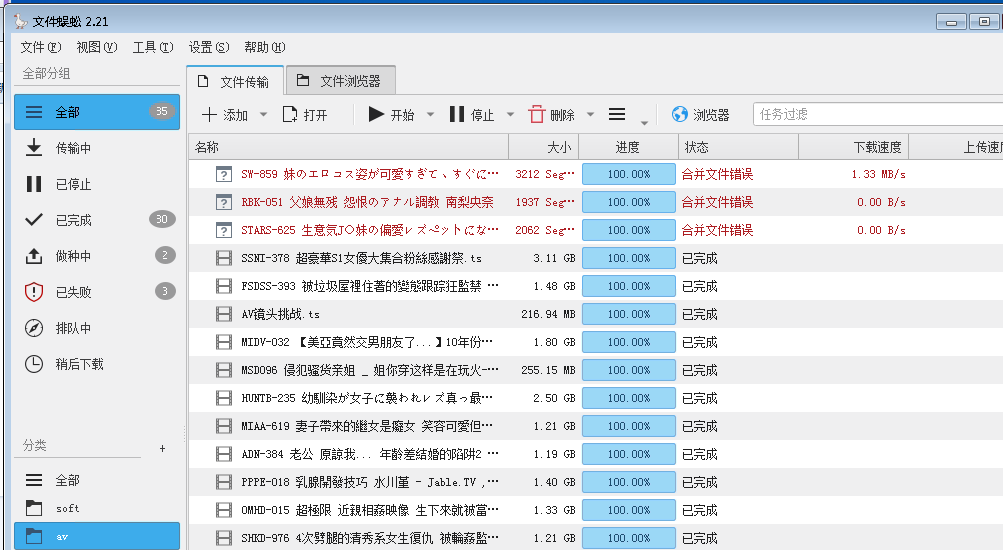This screenshot has height=550, width=1003.
Task: Select the AV镜头挑战.ts task row
Action: click(x=596, y=314)
